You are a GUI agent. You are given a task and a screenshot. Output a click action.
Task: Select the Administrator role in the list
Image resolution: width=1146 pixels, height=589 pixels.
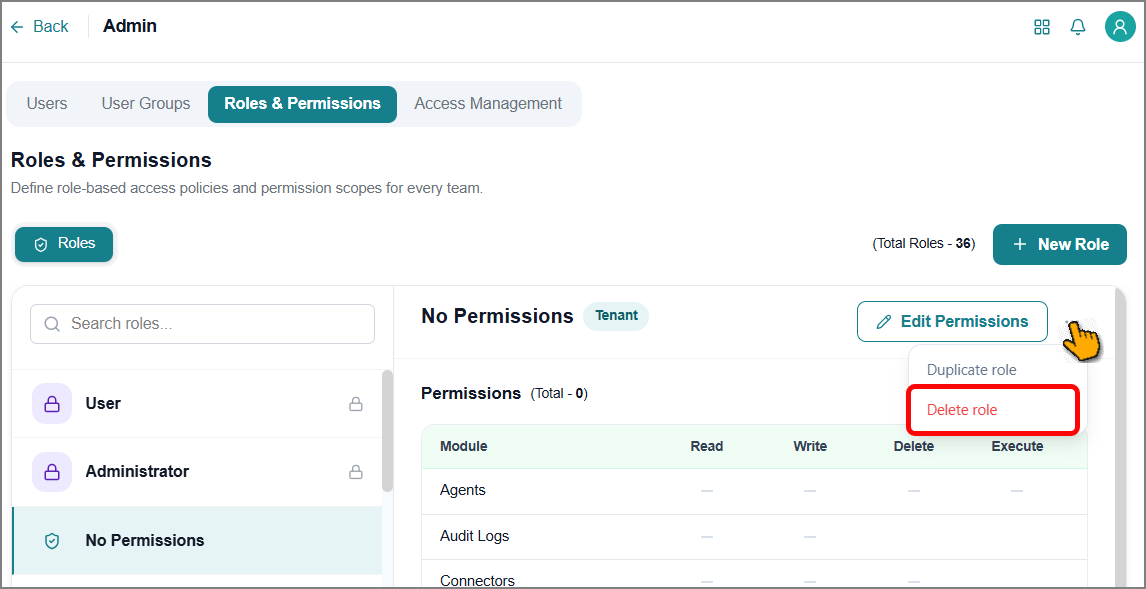coord(197,471)
